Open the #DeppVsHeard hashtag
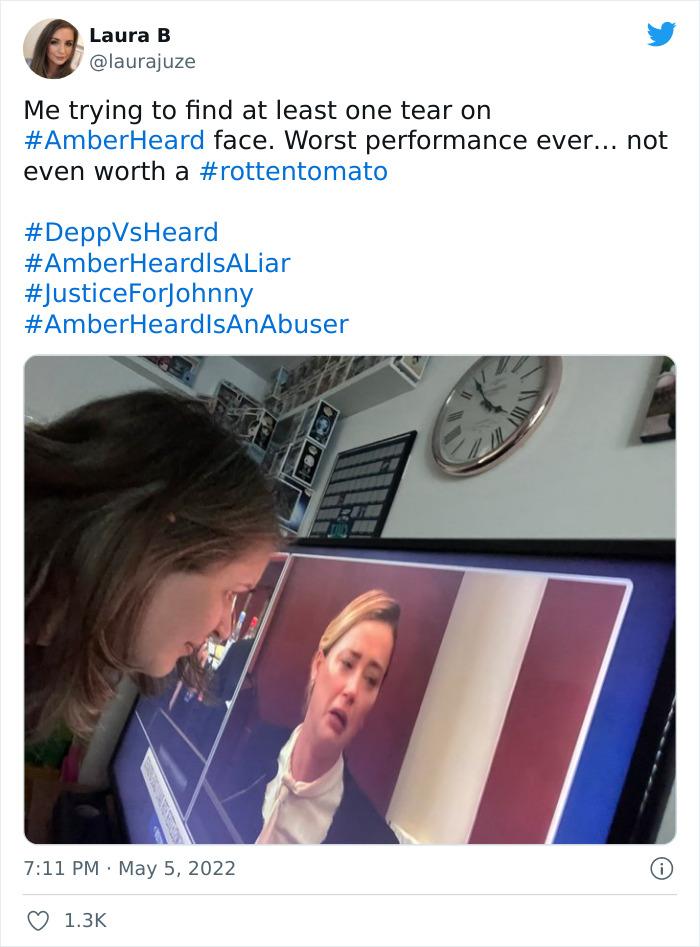The image size is (700, 947). [121, 233]
